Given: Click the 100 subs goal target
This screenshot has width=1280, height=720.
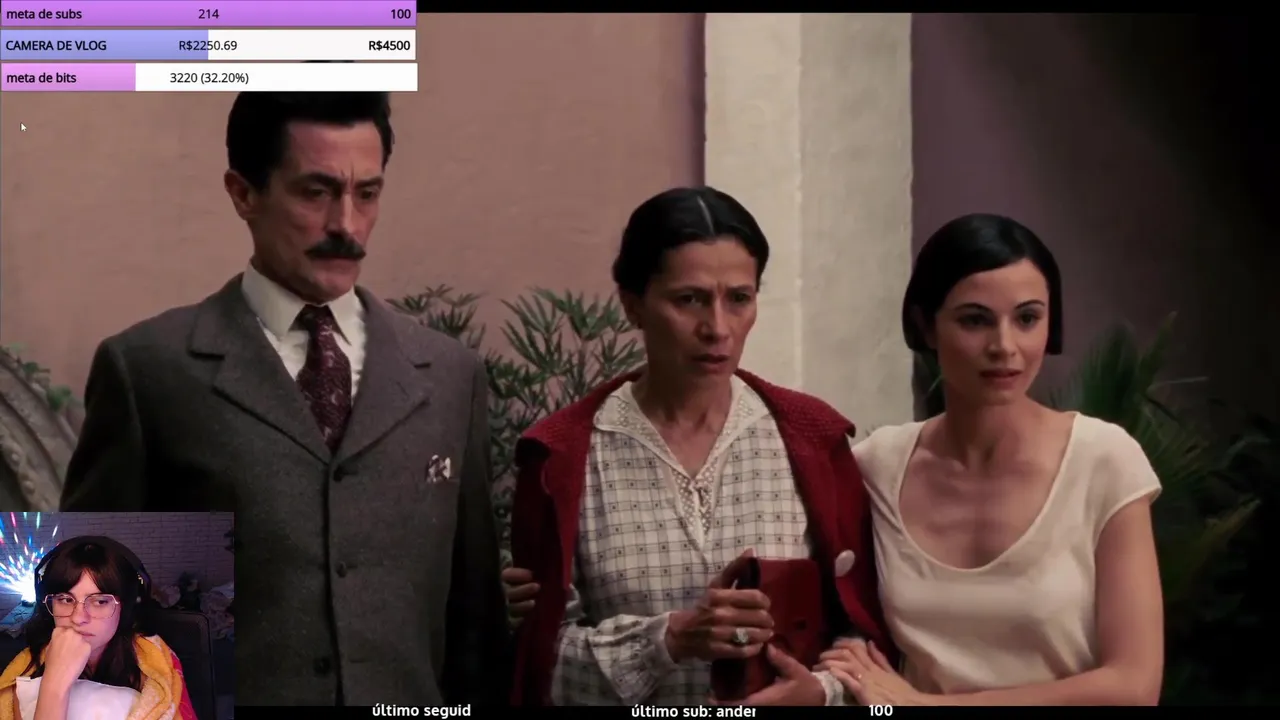Looking at the screenshot, I should pos(400,14).
